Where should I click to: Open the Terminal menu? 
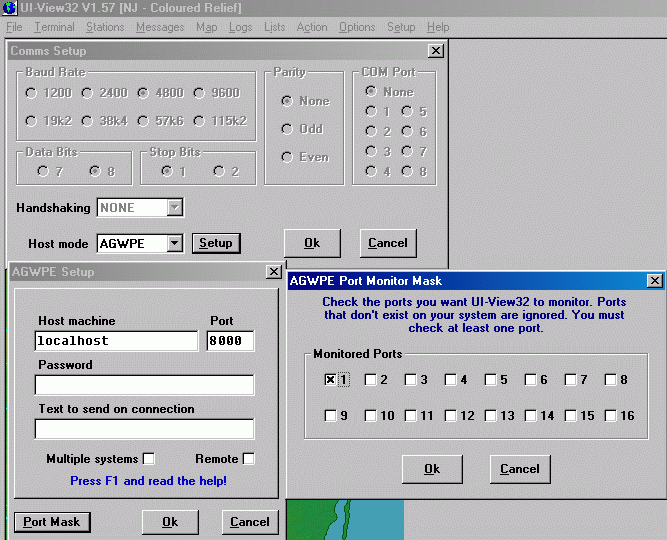tap(54, 27)
